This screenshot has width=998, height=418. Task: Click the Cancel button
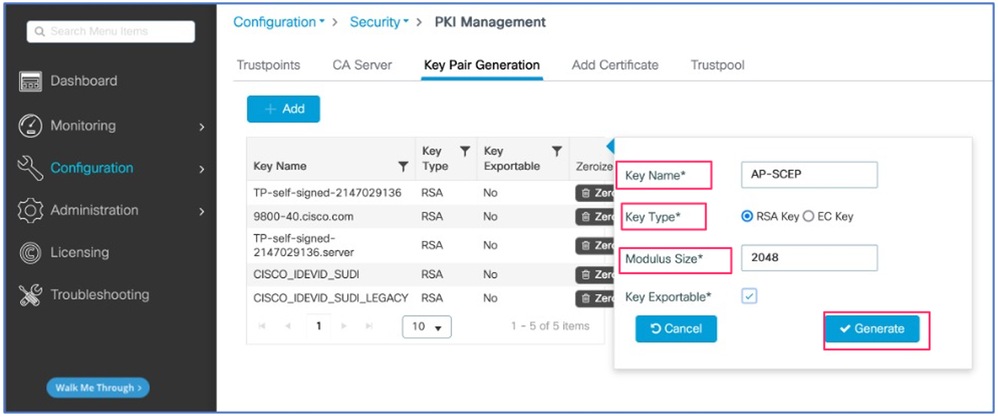coord(676,329)
